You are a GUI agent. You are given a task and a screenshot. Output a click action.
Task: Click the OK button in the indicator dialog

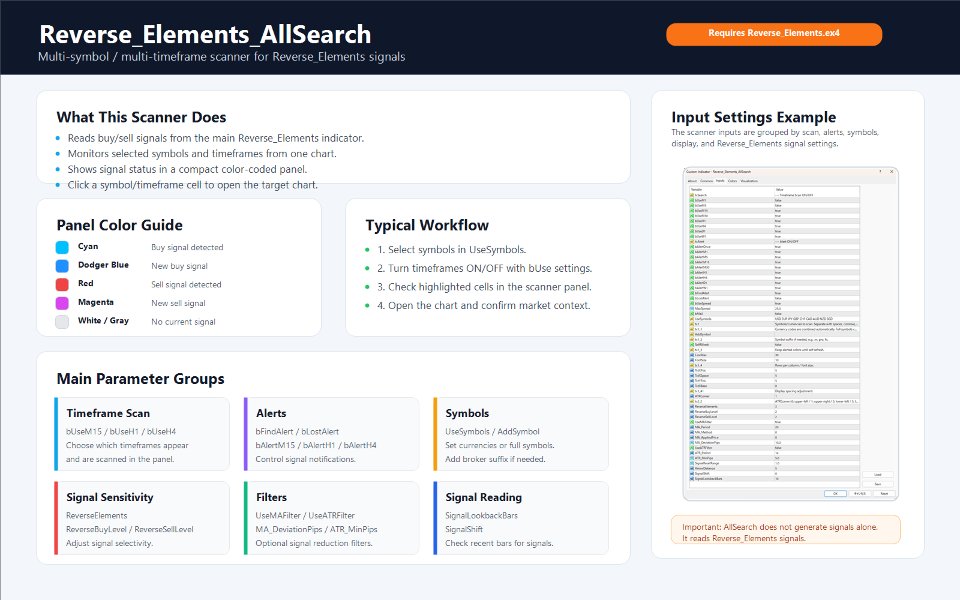835,493
